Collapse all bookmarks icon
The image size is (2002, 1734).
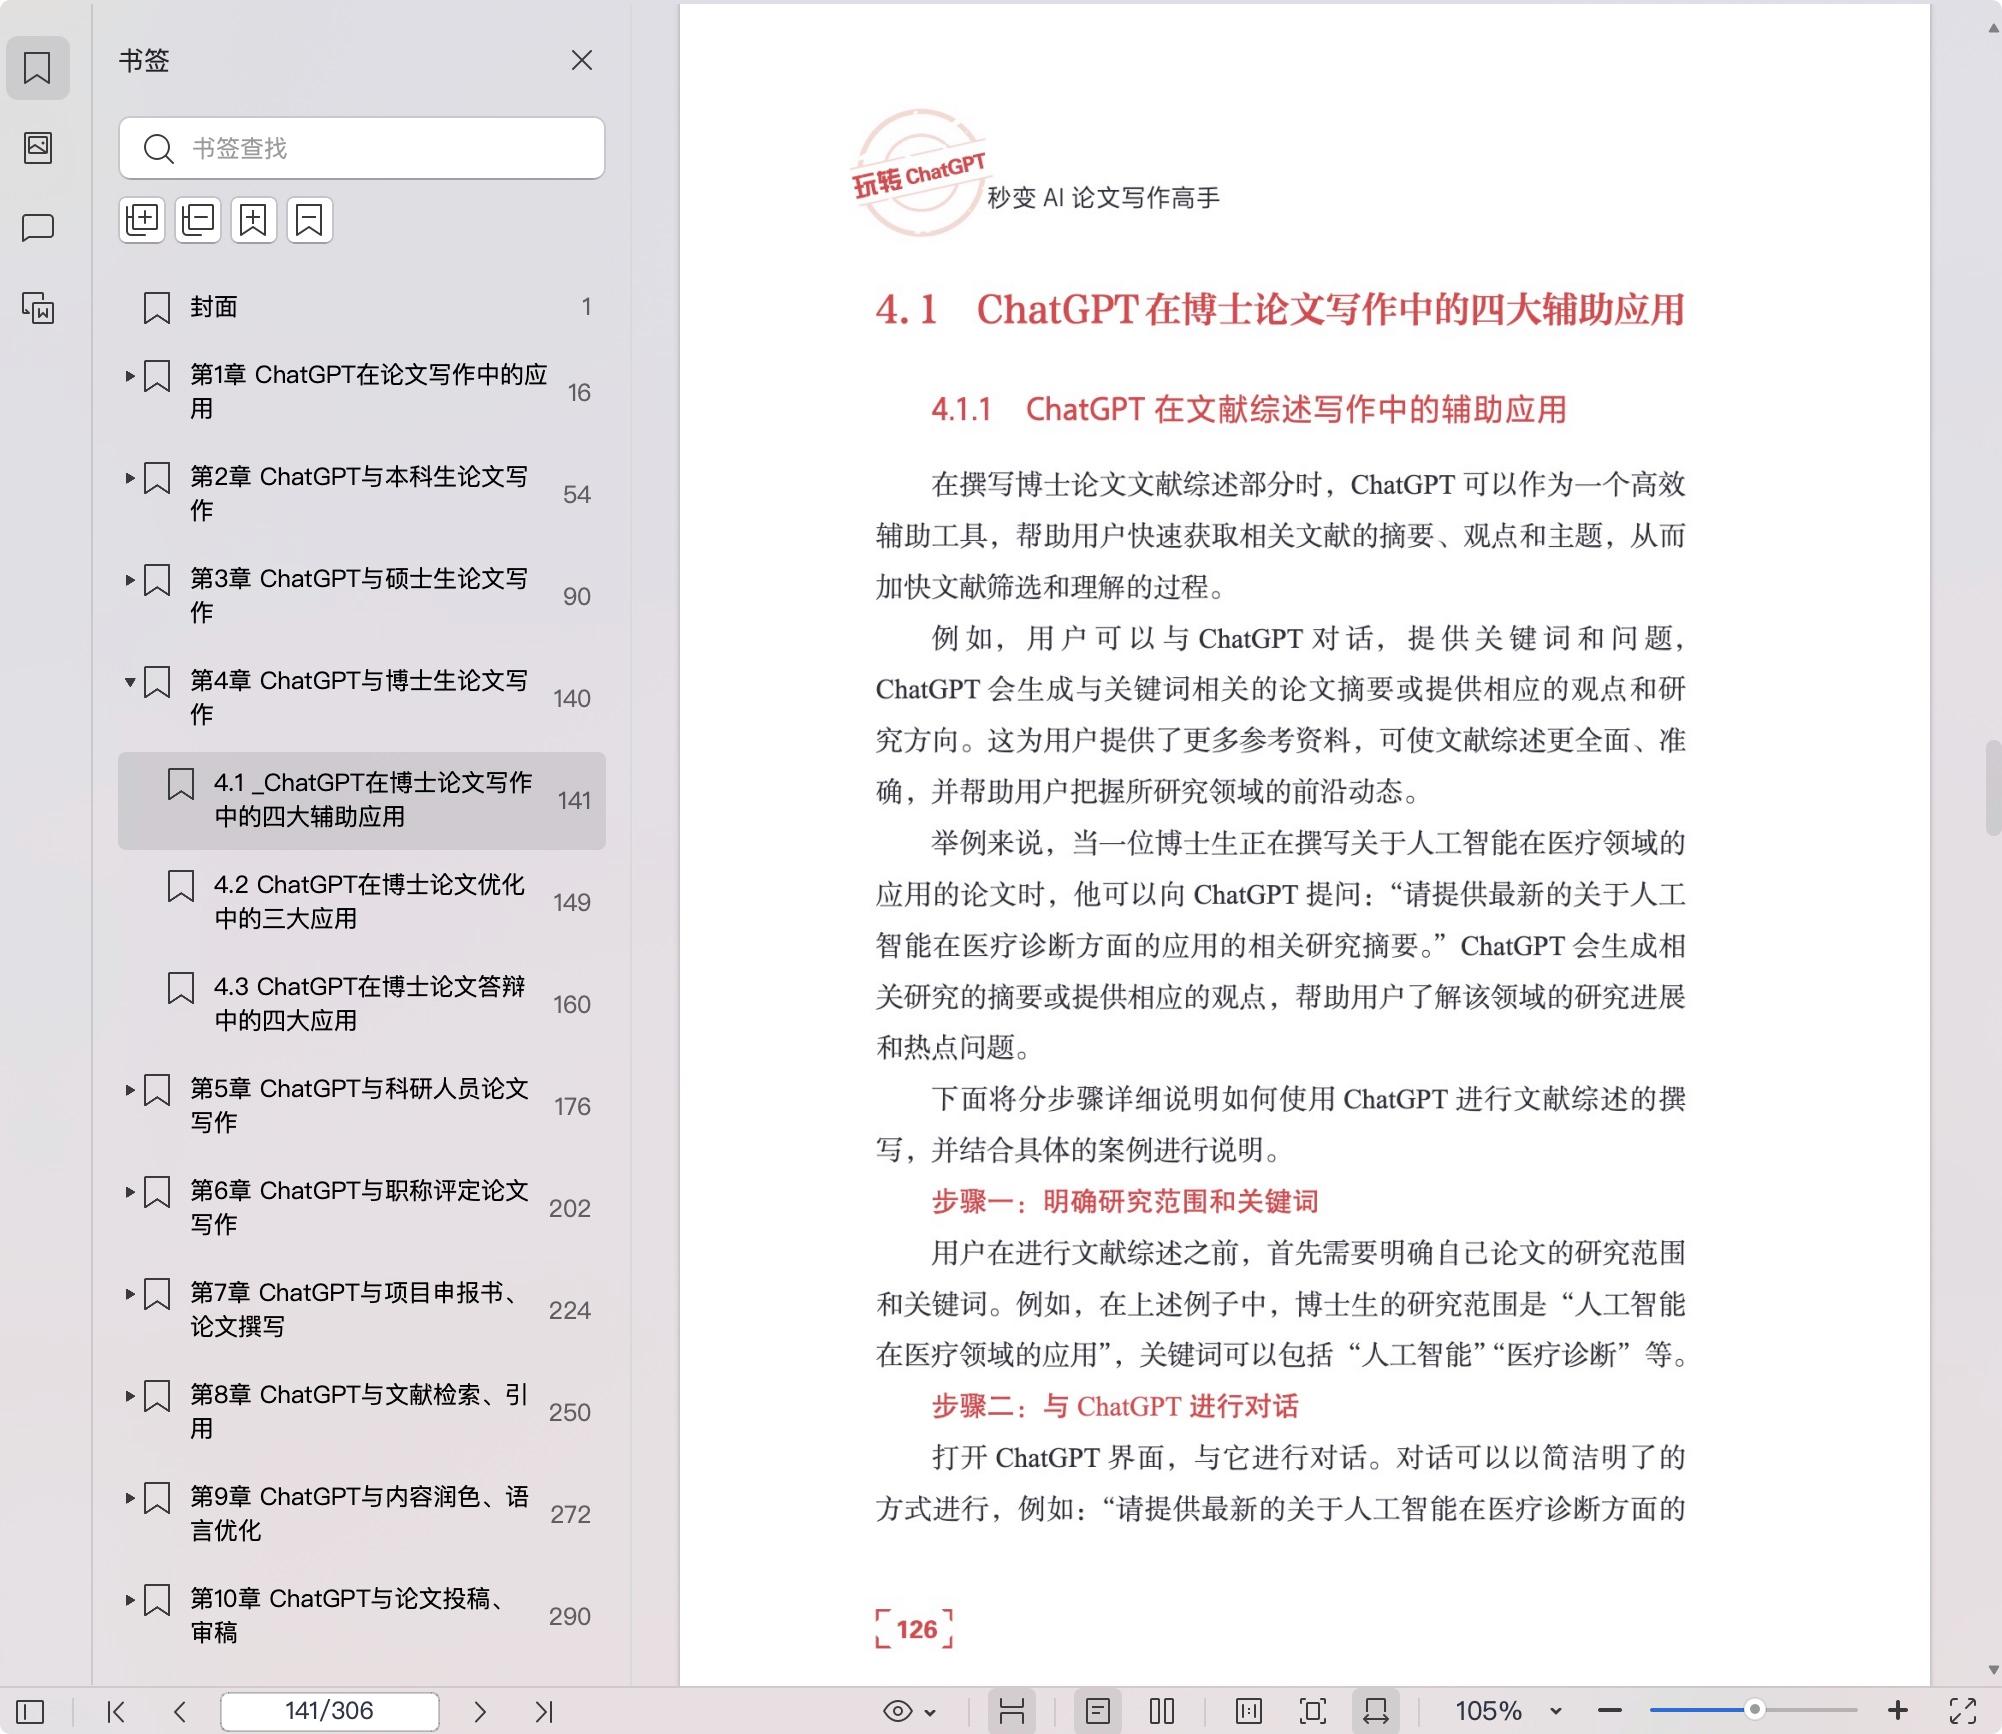[x=198, y=220]
